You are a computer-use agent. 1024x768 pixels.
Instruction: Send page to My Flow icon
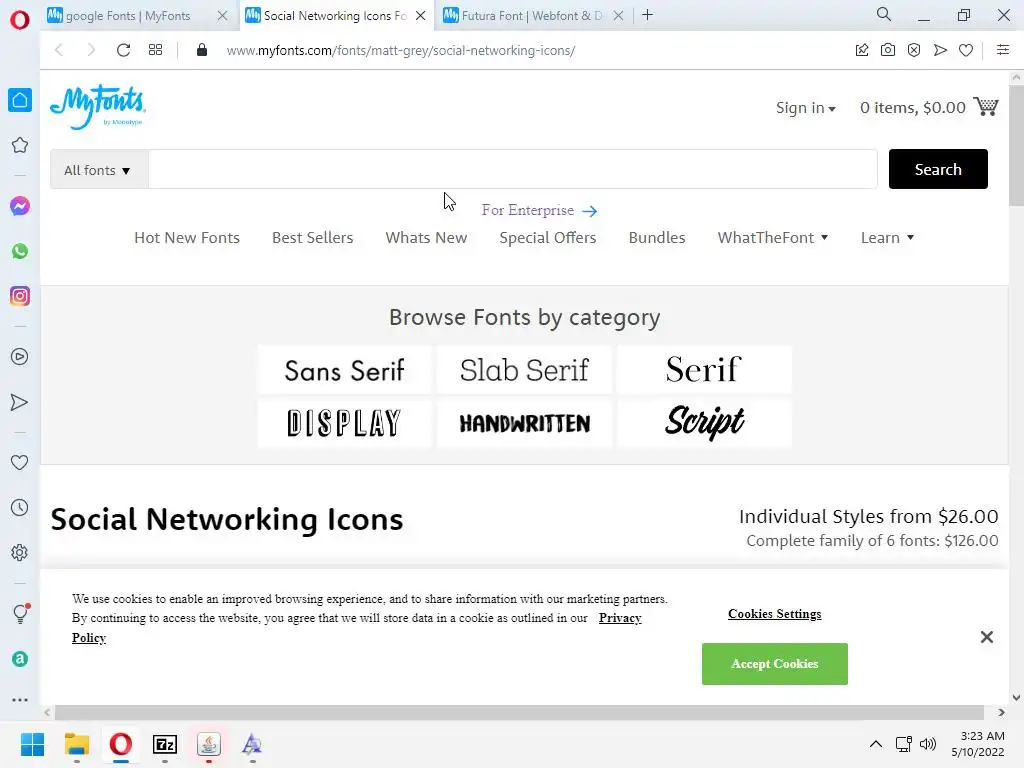[x=940, y=50]
